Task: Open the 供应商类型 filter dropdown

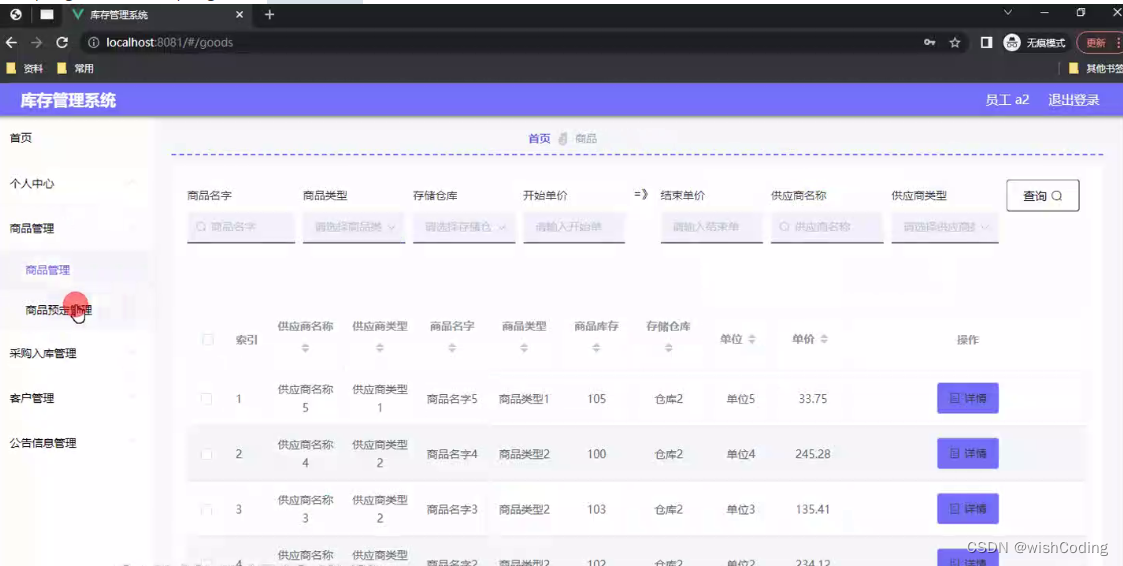Action: click(x=945, y=226)
